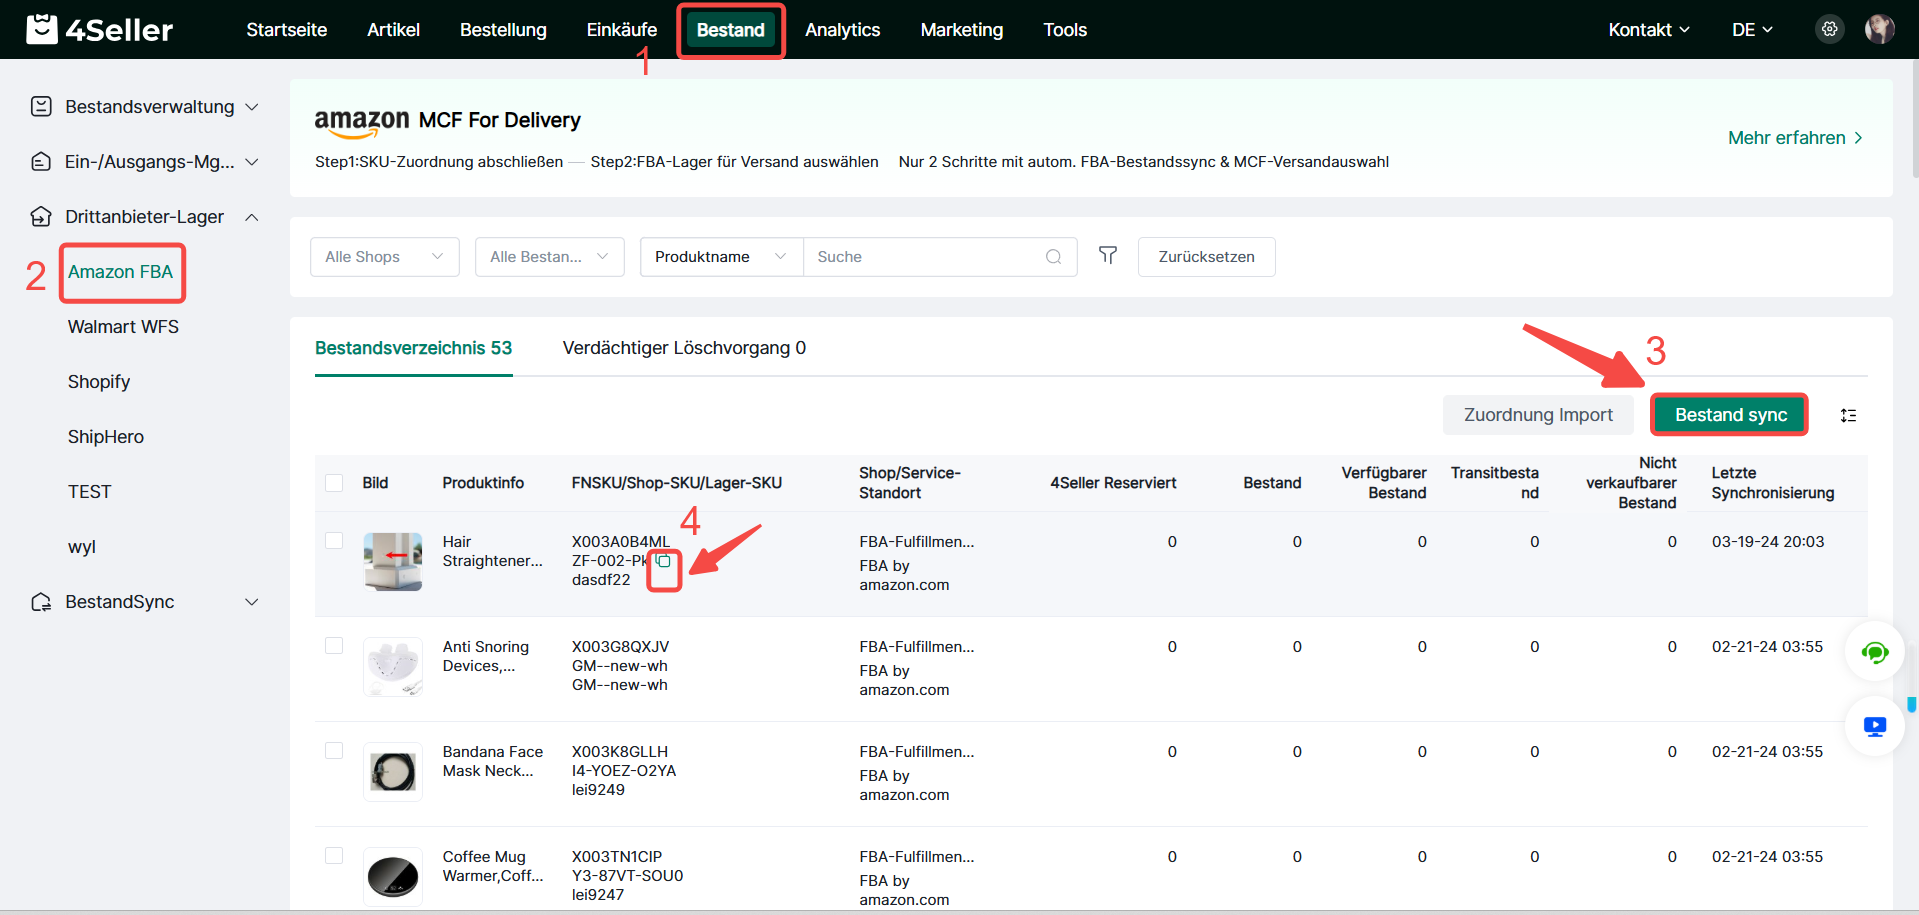Viewport: 1919px width, 915px height.
Task: Follow the Mehr erfahren link
Action: [x=1794, y=138]
